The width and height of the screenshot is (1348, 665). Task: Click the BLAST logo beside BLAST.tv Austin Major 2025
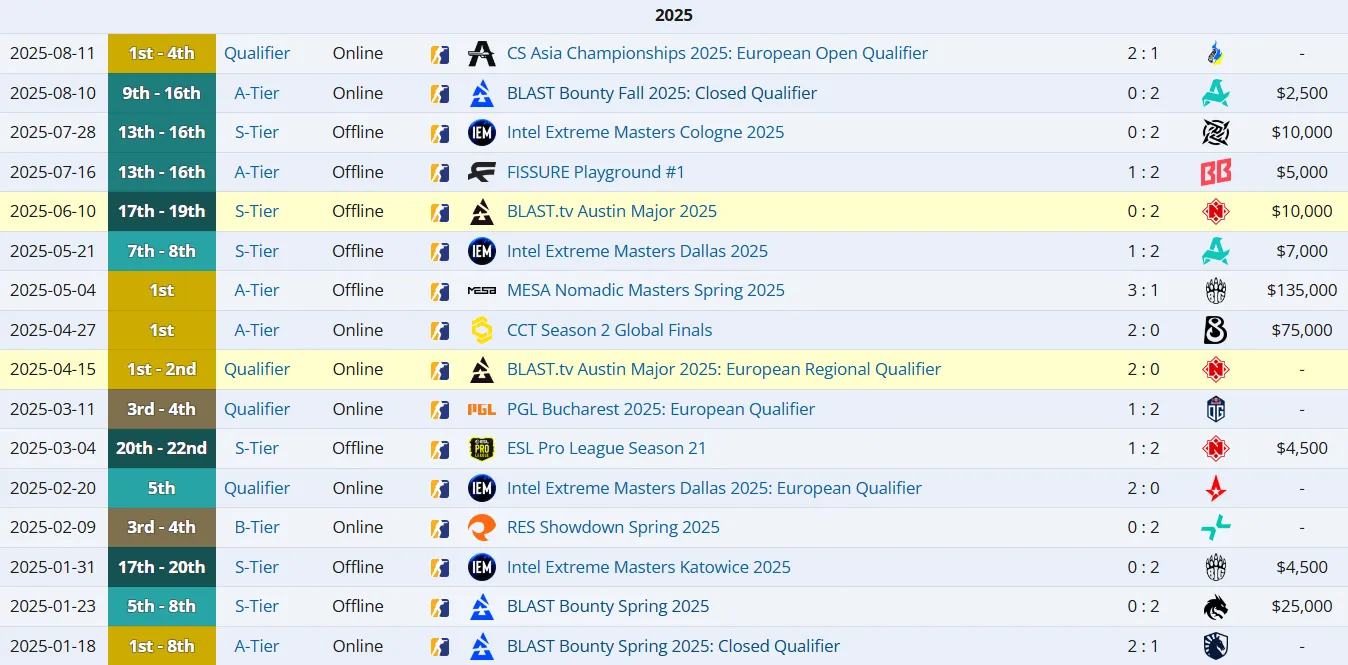pyautogui.click(x=482, y=212)
